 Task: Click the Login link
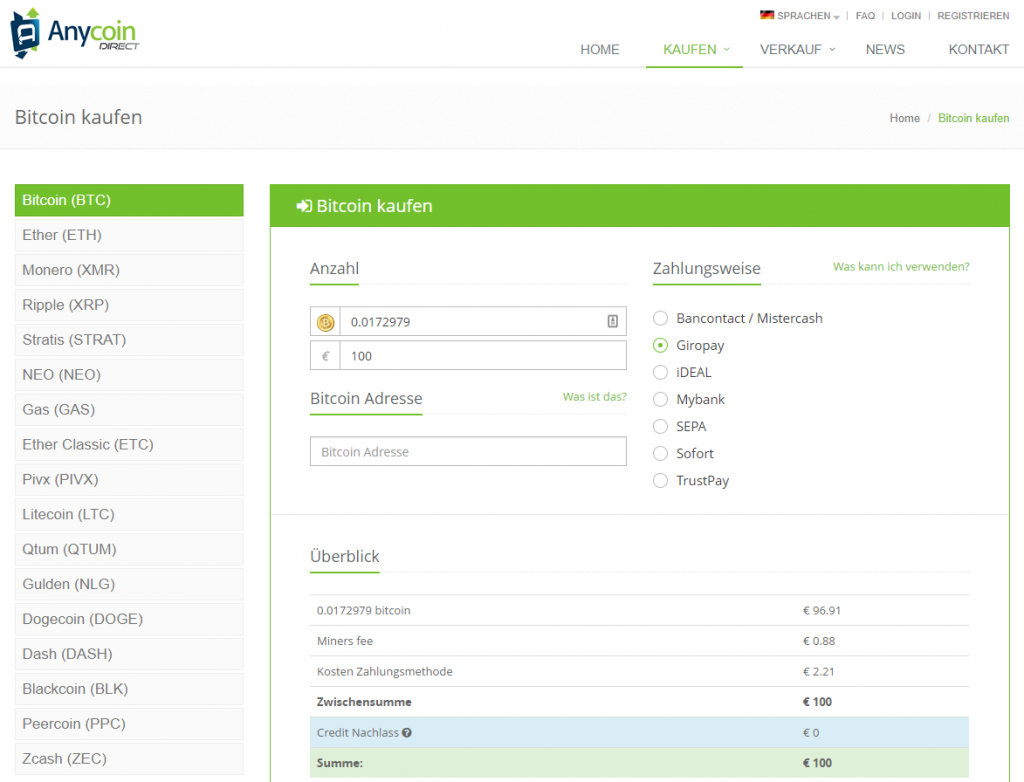pos(906,16)
